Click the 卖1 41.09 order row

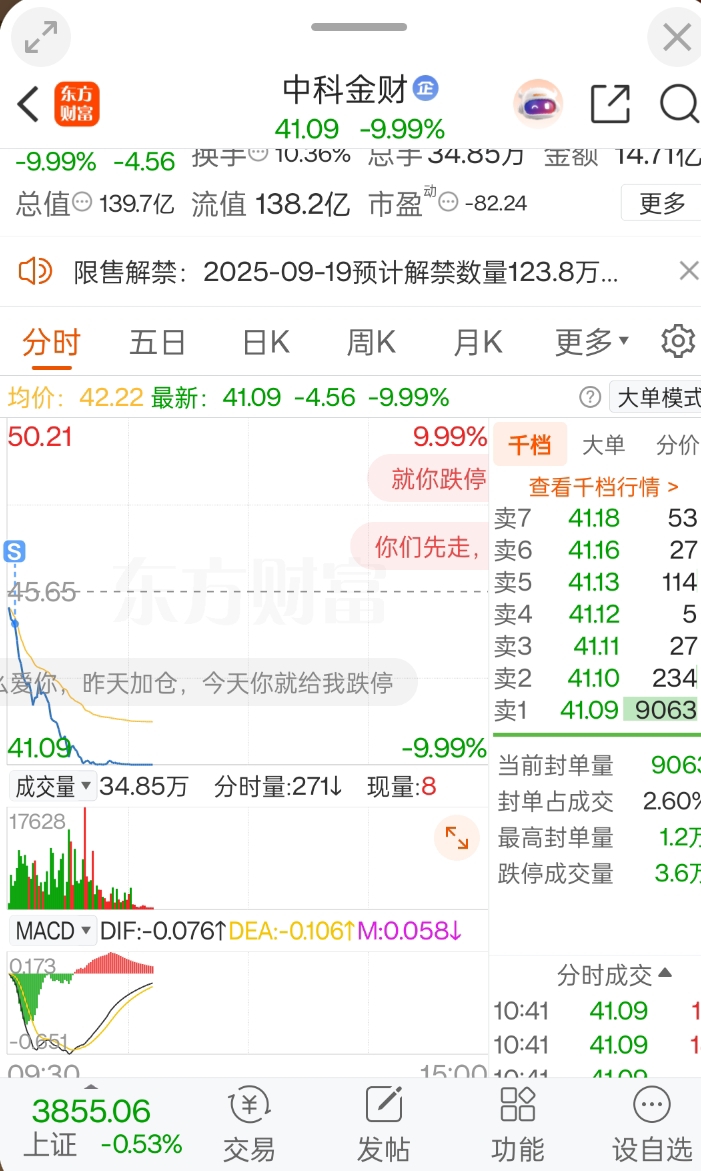point(596,709)
